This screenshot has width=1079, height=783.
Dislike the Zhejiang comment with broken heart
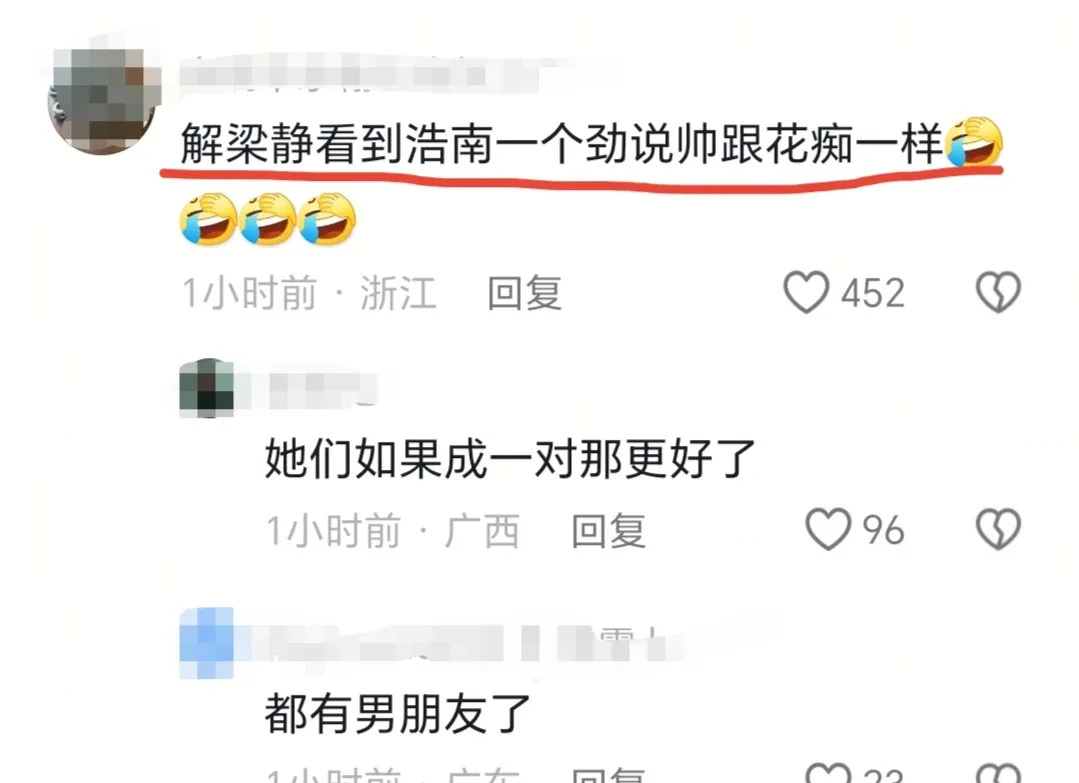998,292
